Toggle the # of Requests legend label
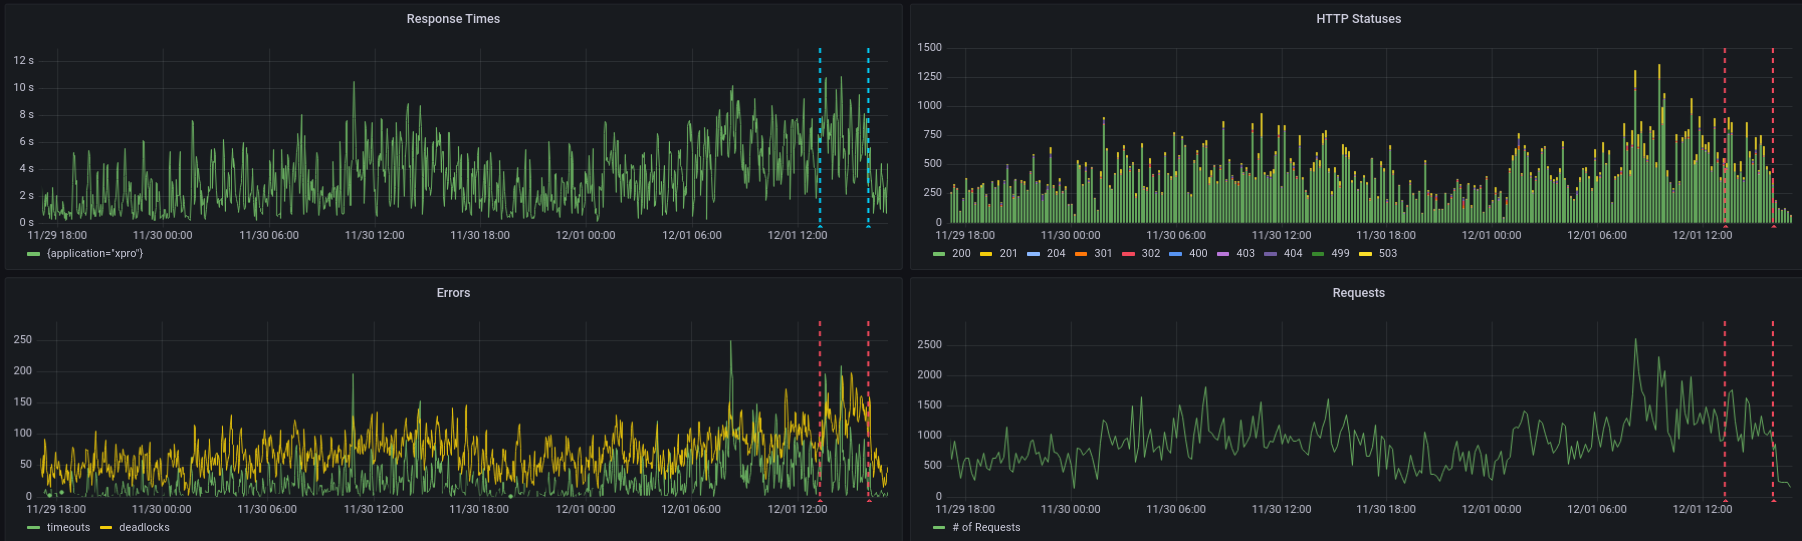The height and width of the screenshot is (541, 1802). [x=986, y=528]
